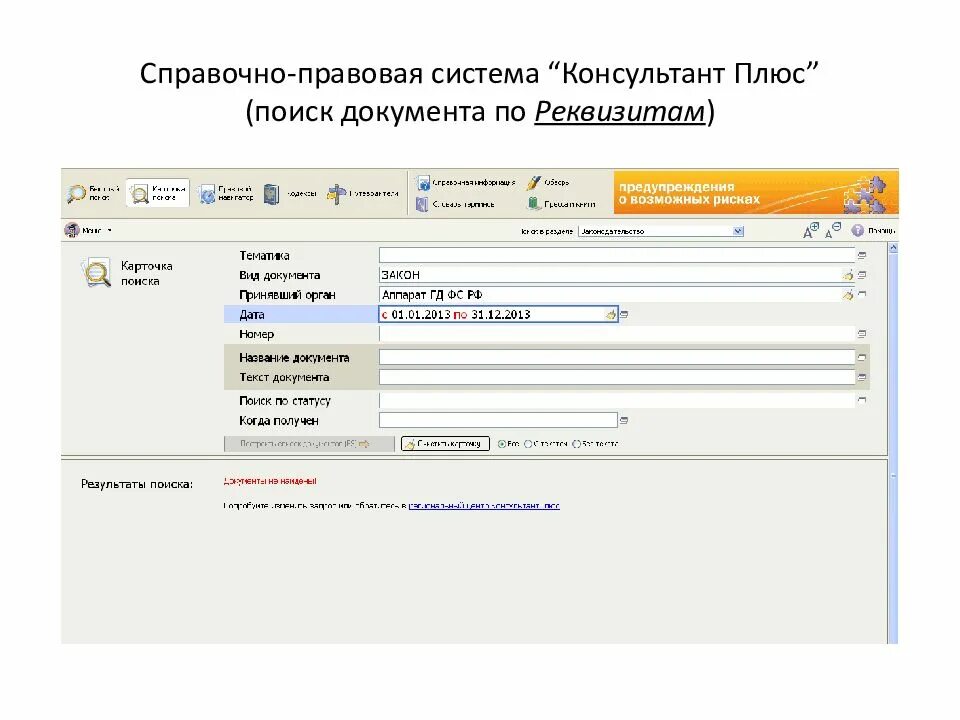Click the Когда получен input field
The image size is (960, 720).
click(x=498, y=421)
